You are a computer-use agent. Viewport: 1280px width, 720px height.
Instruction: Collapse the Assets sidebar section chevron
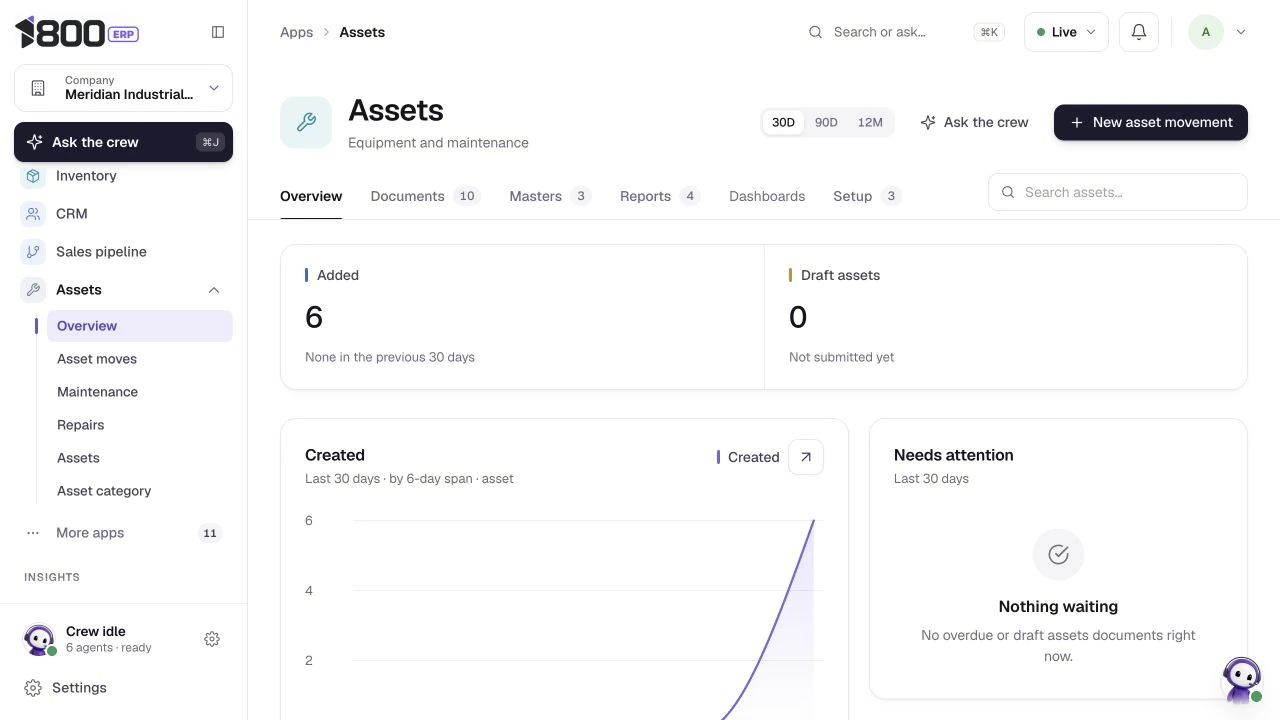click(x=213, y=290)
